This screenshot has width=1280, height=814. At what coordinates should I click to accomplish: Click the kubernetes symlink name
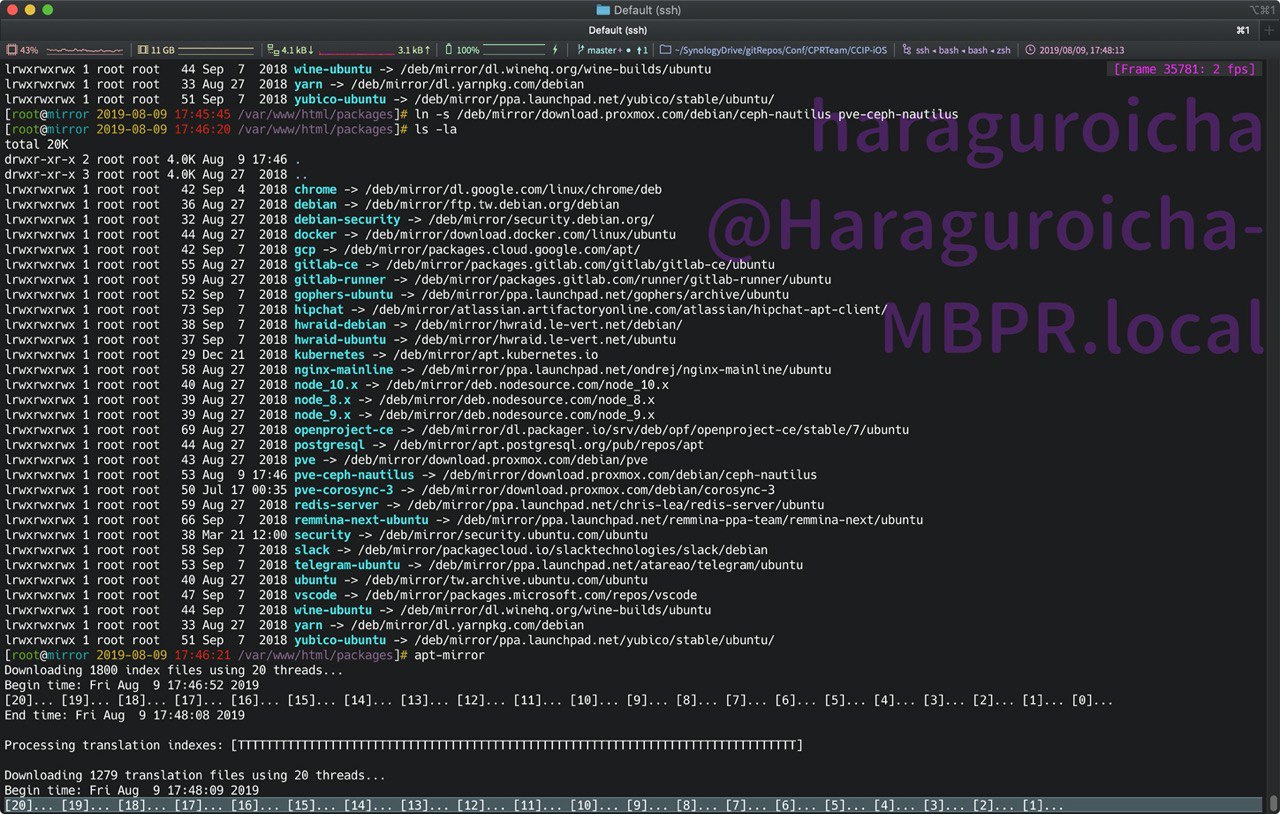coord(329,354)
